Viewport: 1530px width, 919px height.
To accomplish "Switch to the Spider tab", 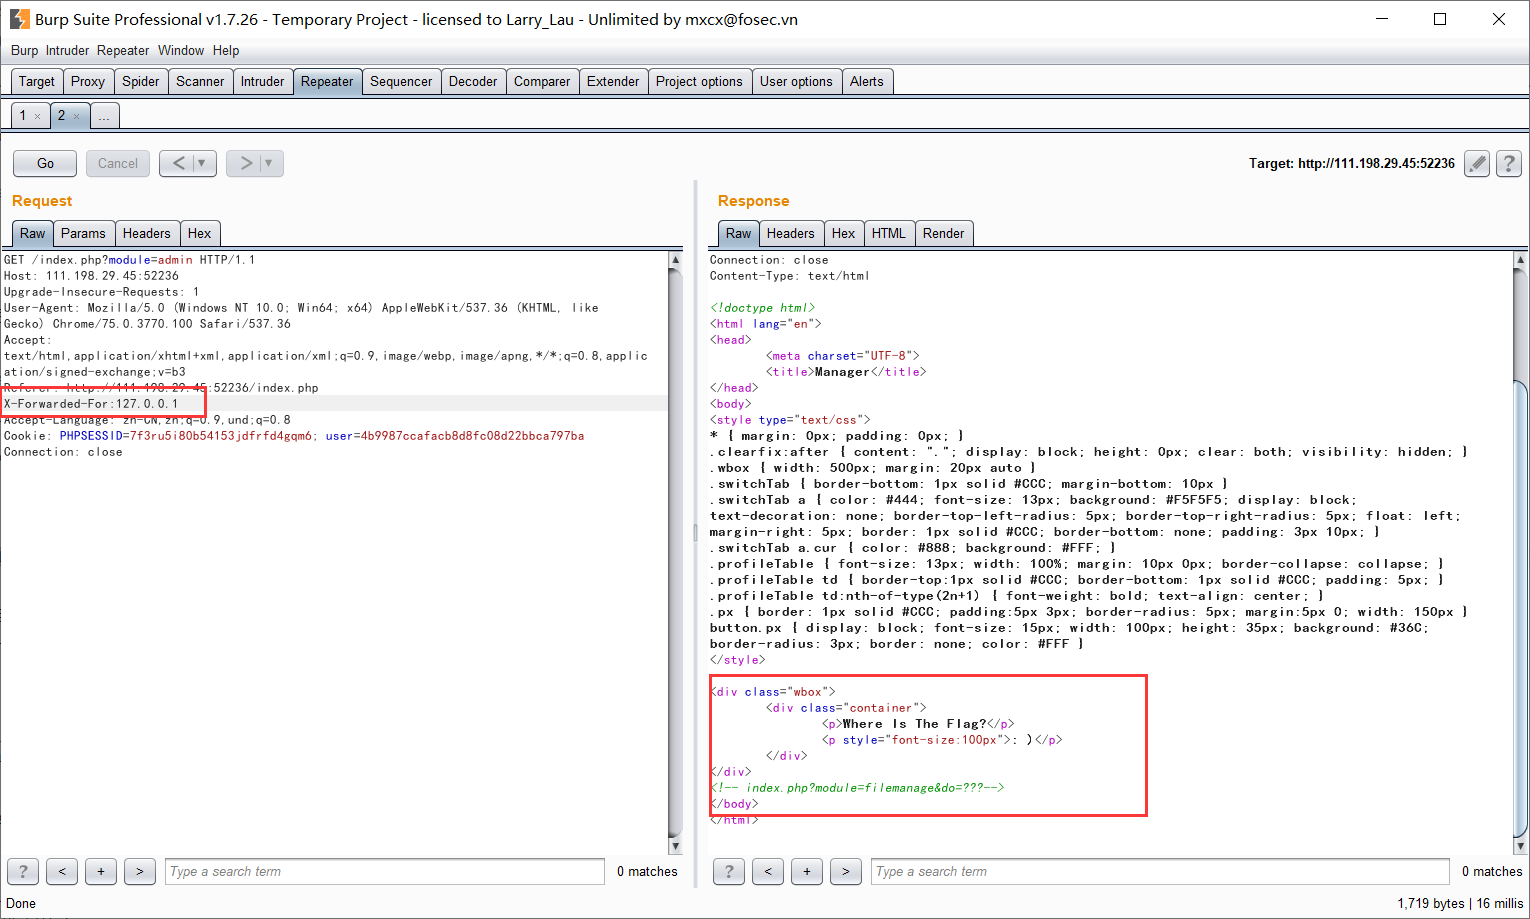I will tap(141, 81).
